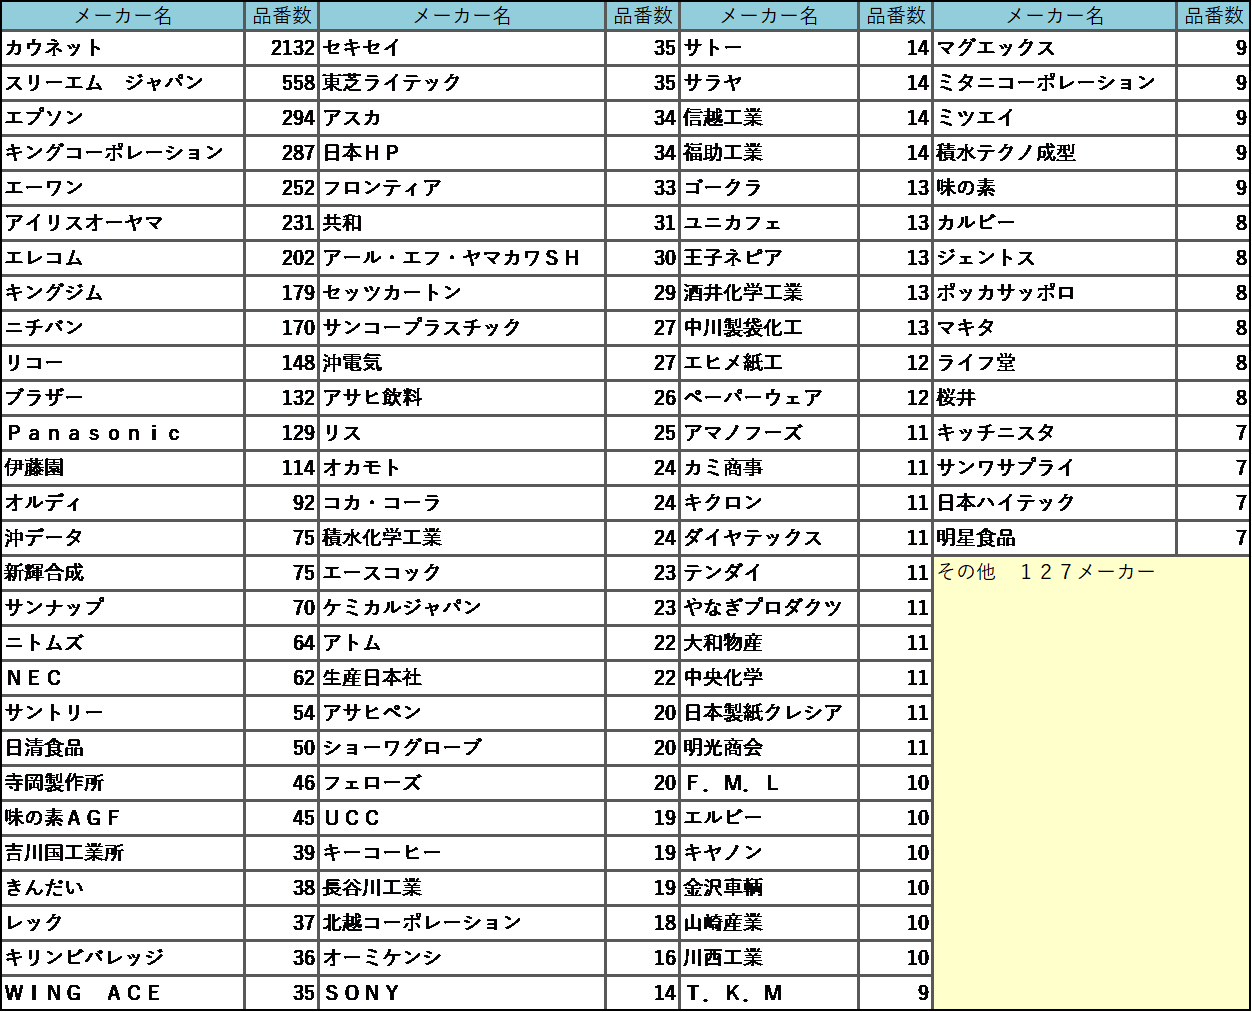Select the マキタ cell
Viewport: 1252px width, 1012px height.
[1055, 328]
